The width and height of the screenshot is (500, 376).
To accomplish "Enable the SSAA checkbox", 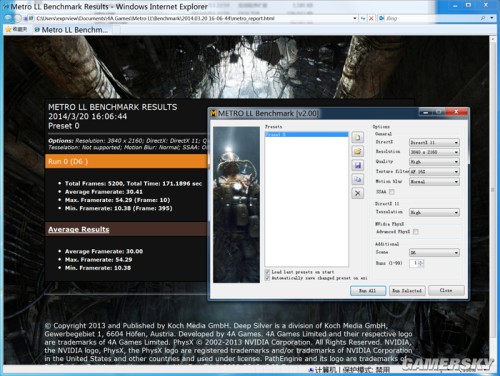I will click(x=392, y=192).
